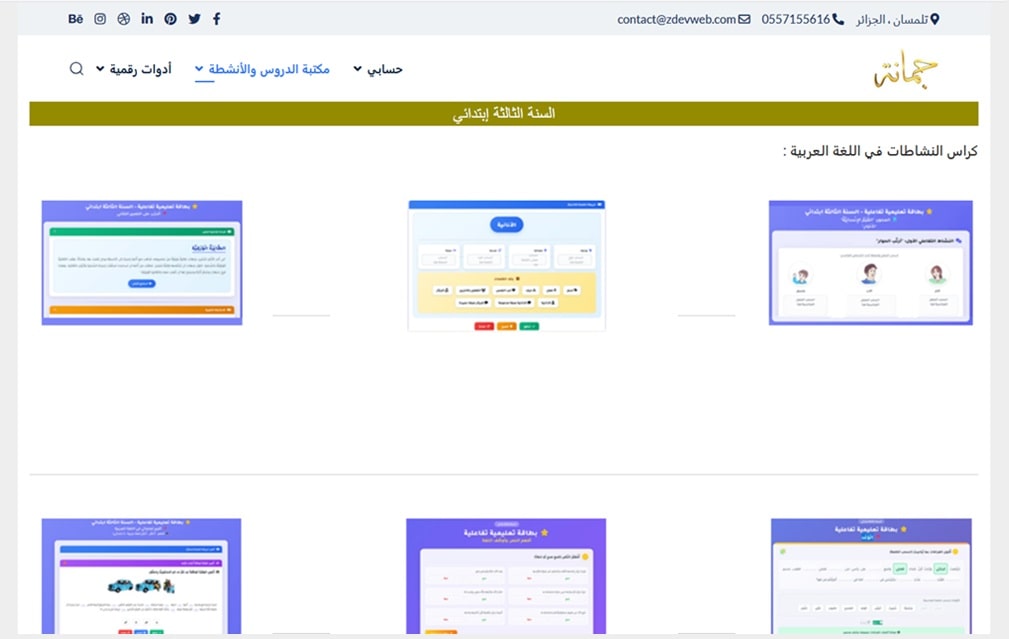The height and width of the screenshot is (639, 1009).
Task: Expand the مكتبة الدروس والأنشطة dropdown
Action: [x=262, y=69]
